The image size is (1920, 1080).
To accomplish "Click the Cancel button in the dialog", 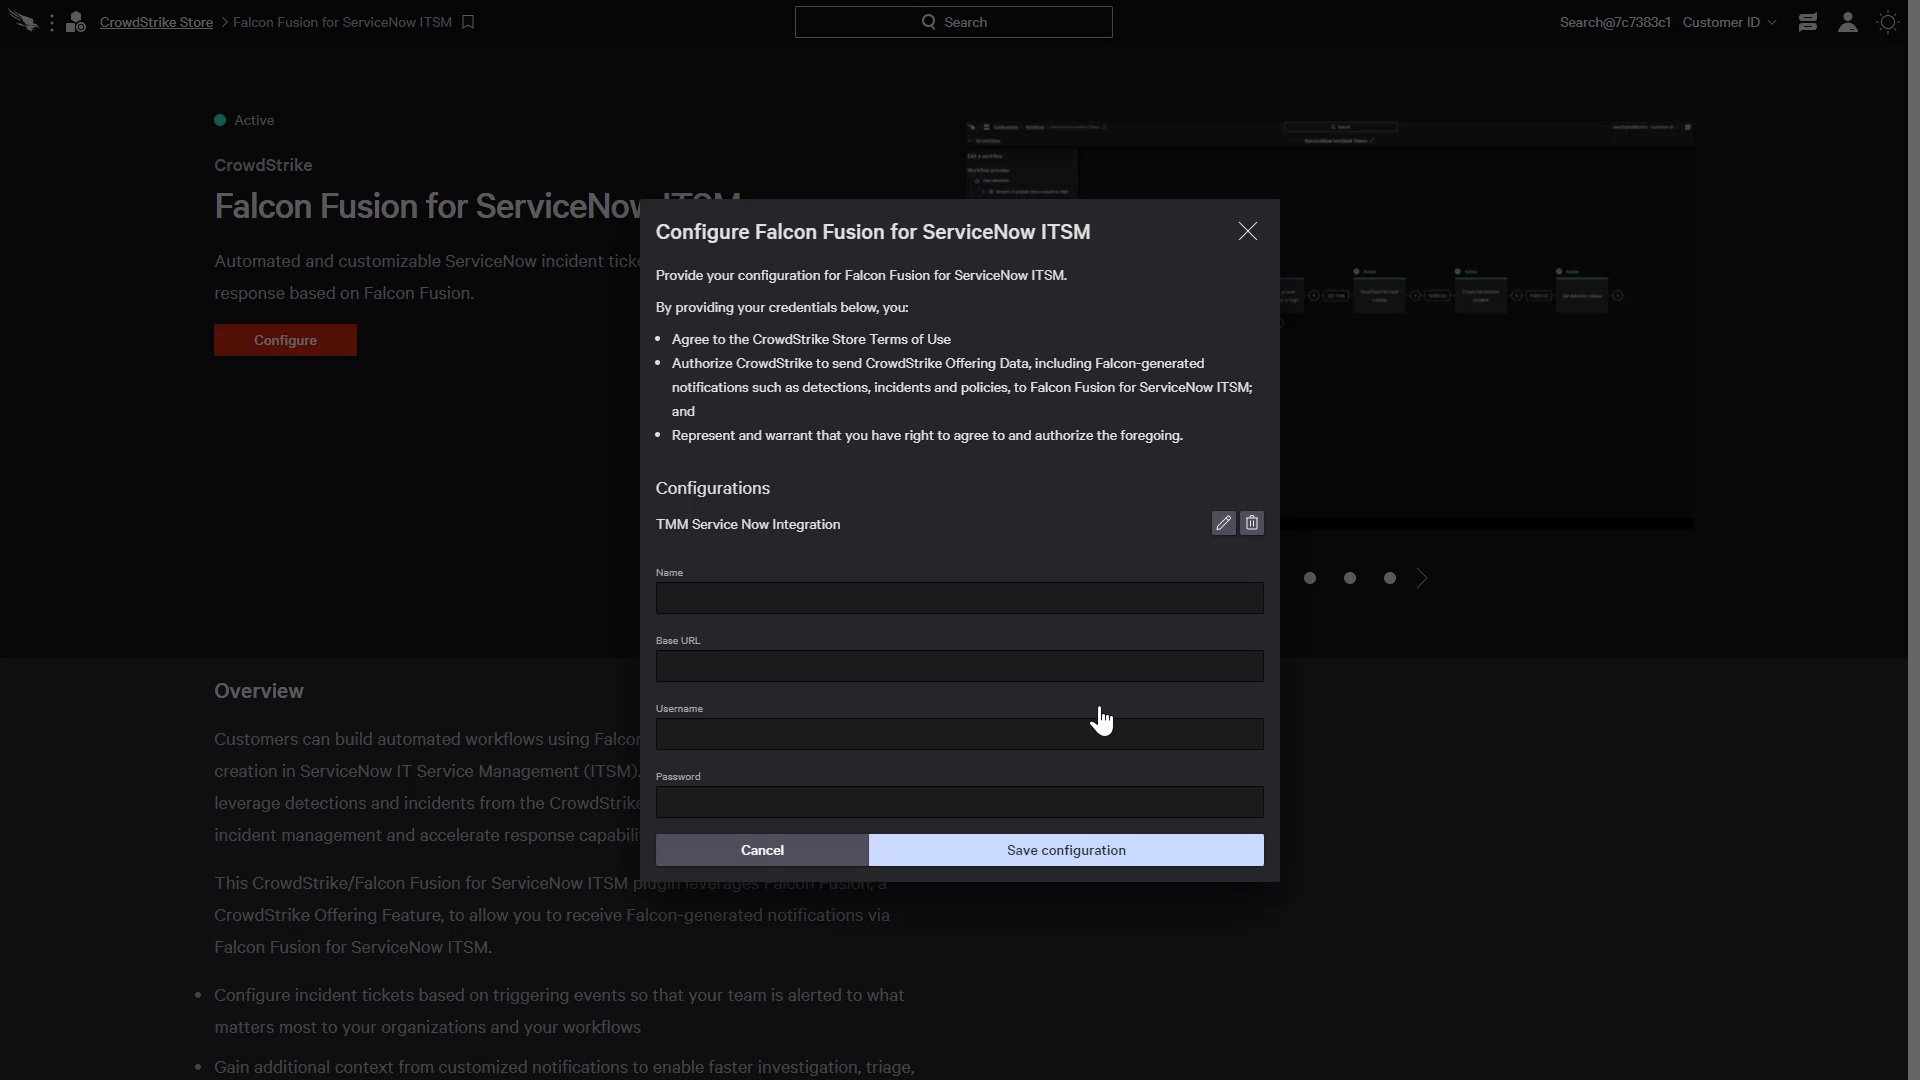I will pyautogui.click(x=761, y=849).
